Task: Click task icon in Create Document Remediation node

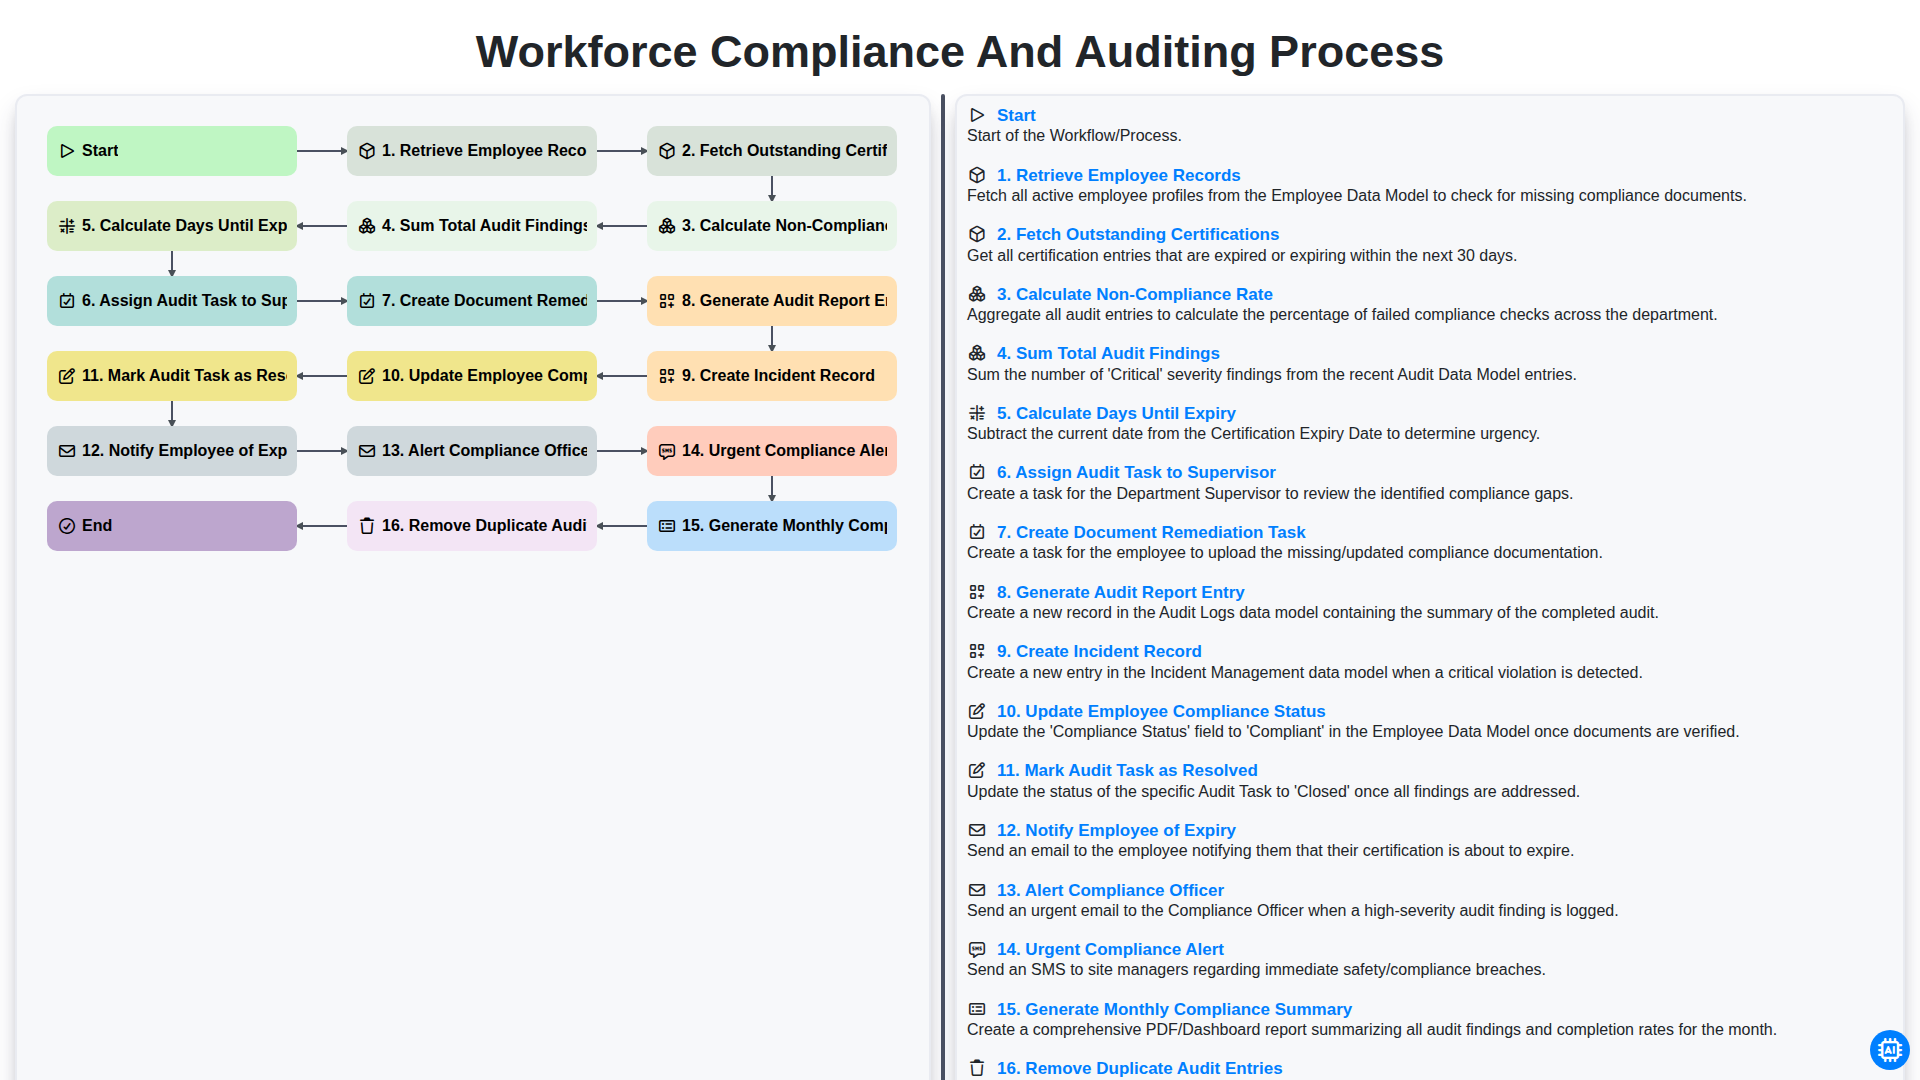Action: point(367,301)
